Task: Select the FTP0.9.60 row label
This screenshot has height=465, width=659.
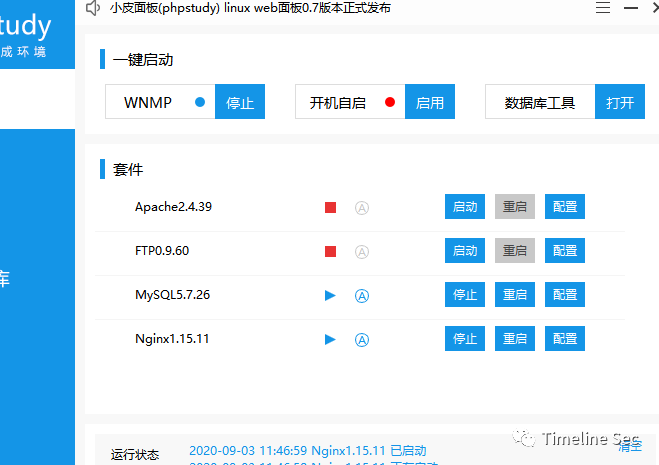Action: (x=162, y=251)
